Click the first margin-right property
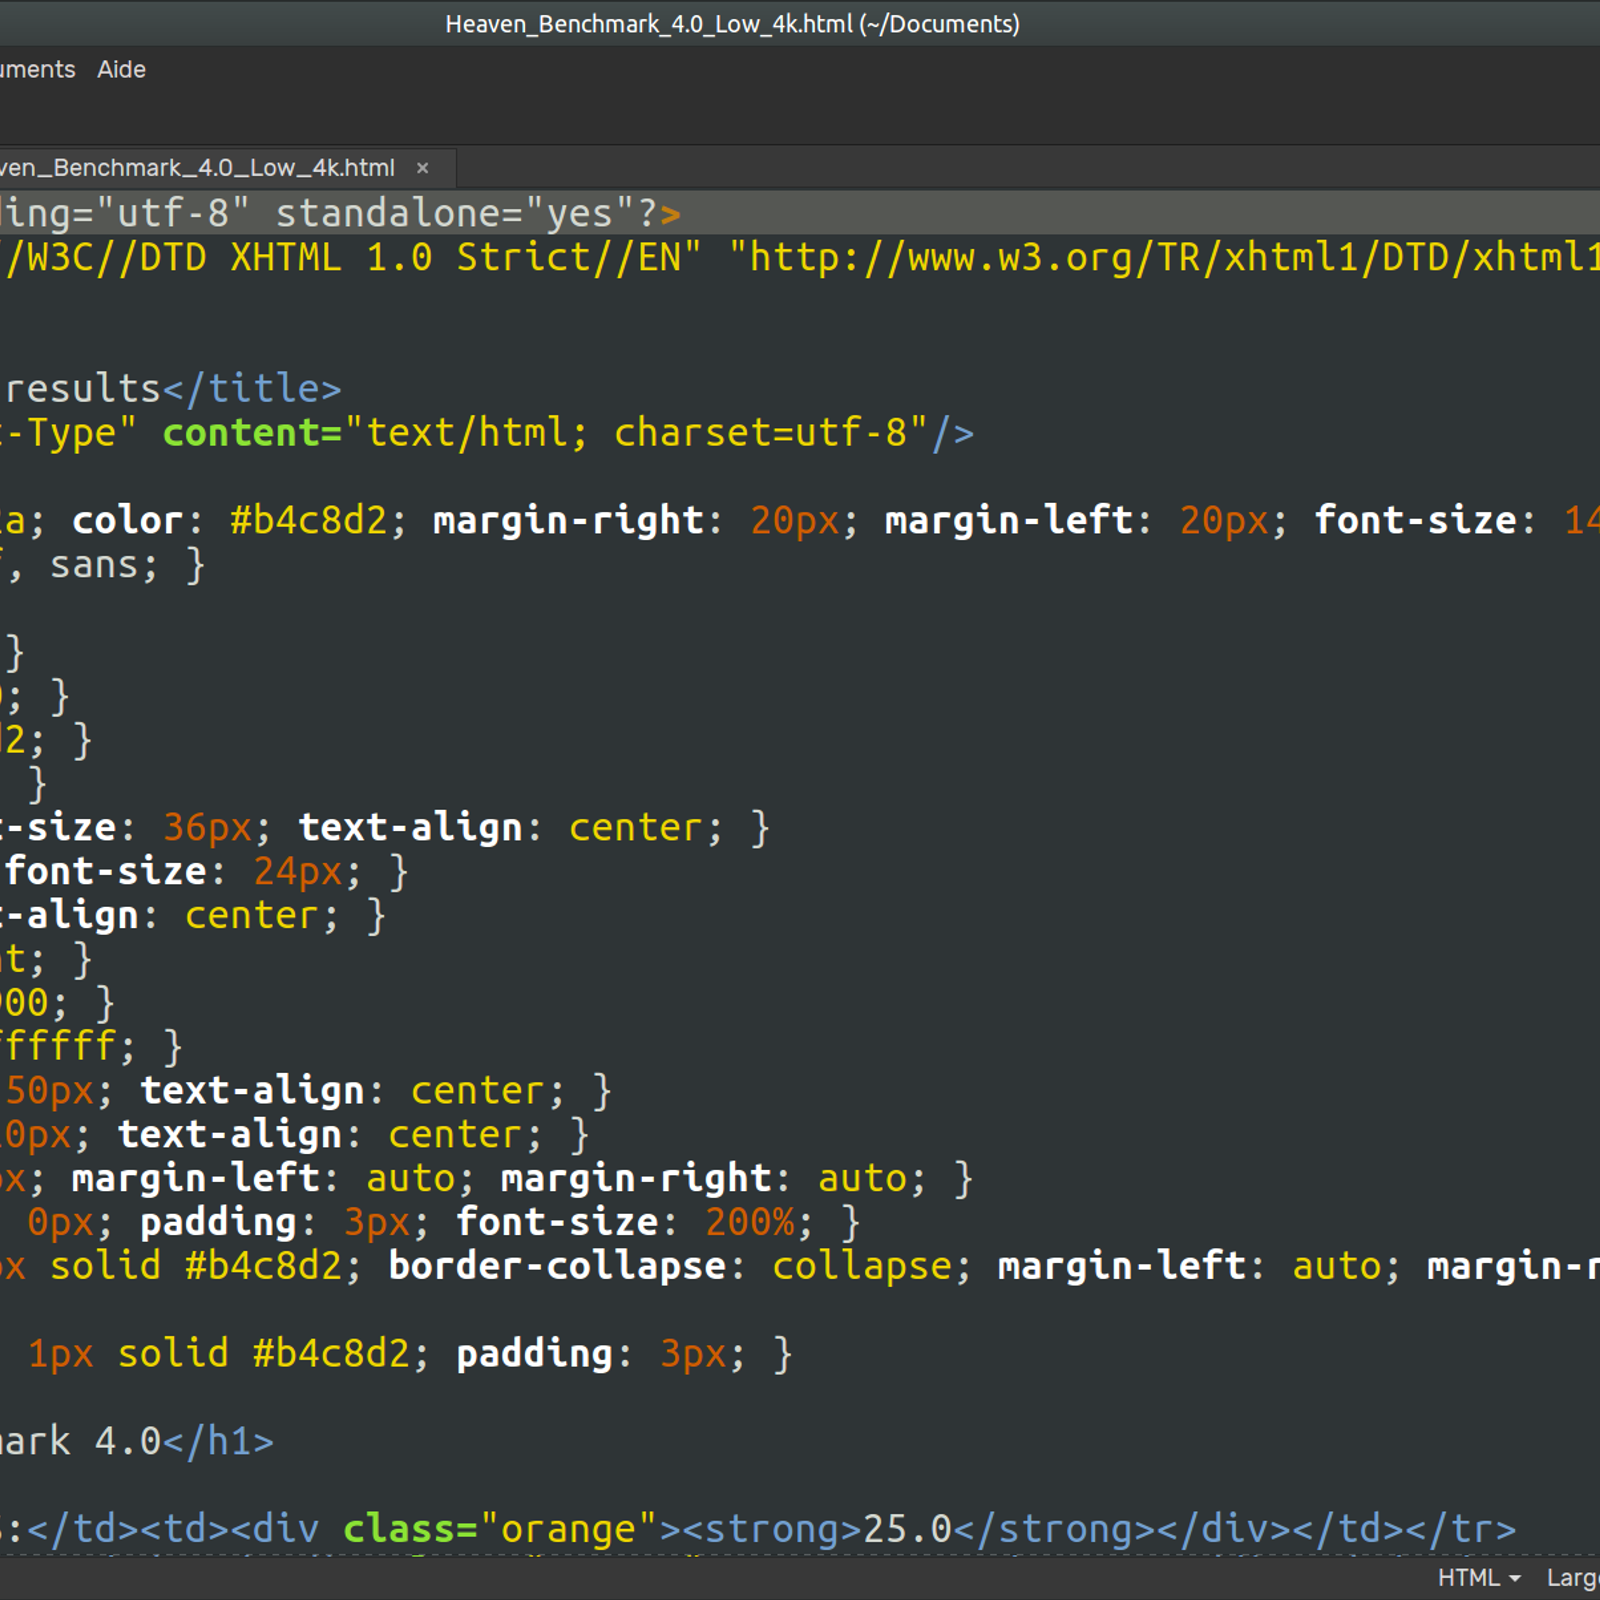The height and width of the screenshot is (1600, 1600). [568, 520]
